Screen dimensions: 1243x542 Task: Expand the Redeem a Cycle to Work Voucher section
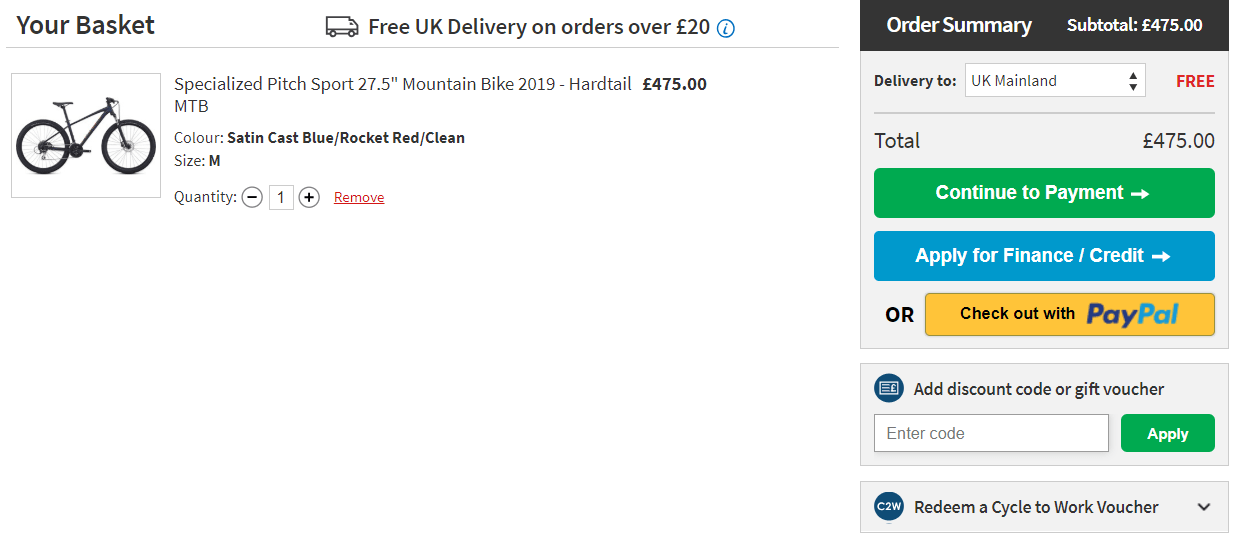(x=1204, y=507)
